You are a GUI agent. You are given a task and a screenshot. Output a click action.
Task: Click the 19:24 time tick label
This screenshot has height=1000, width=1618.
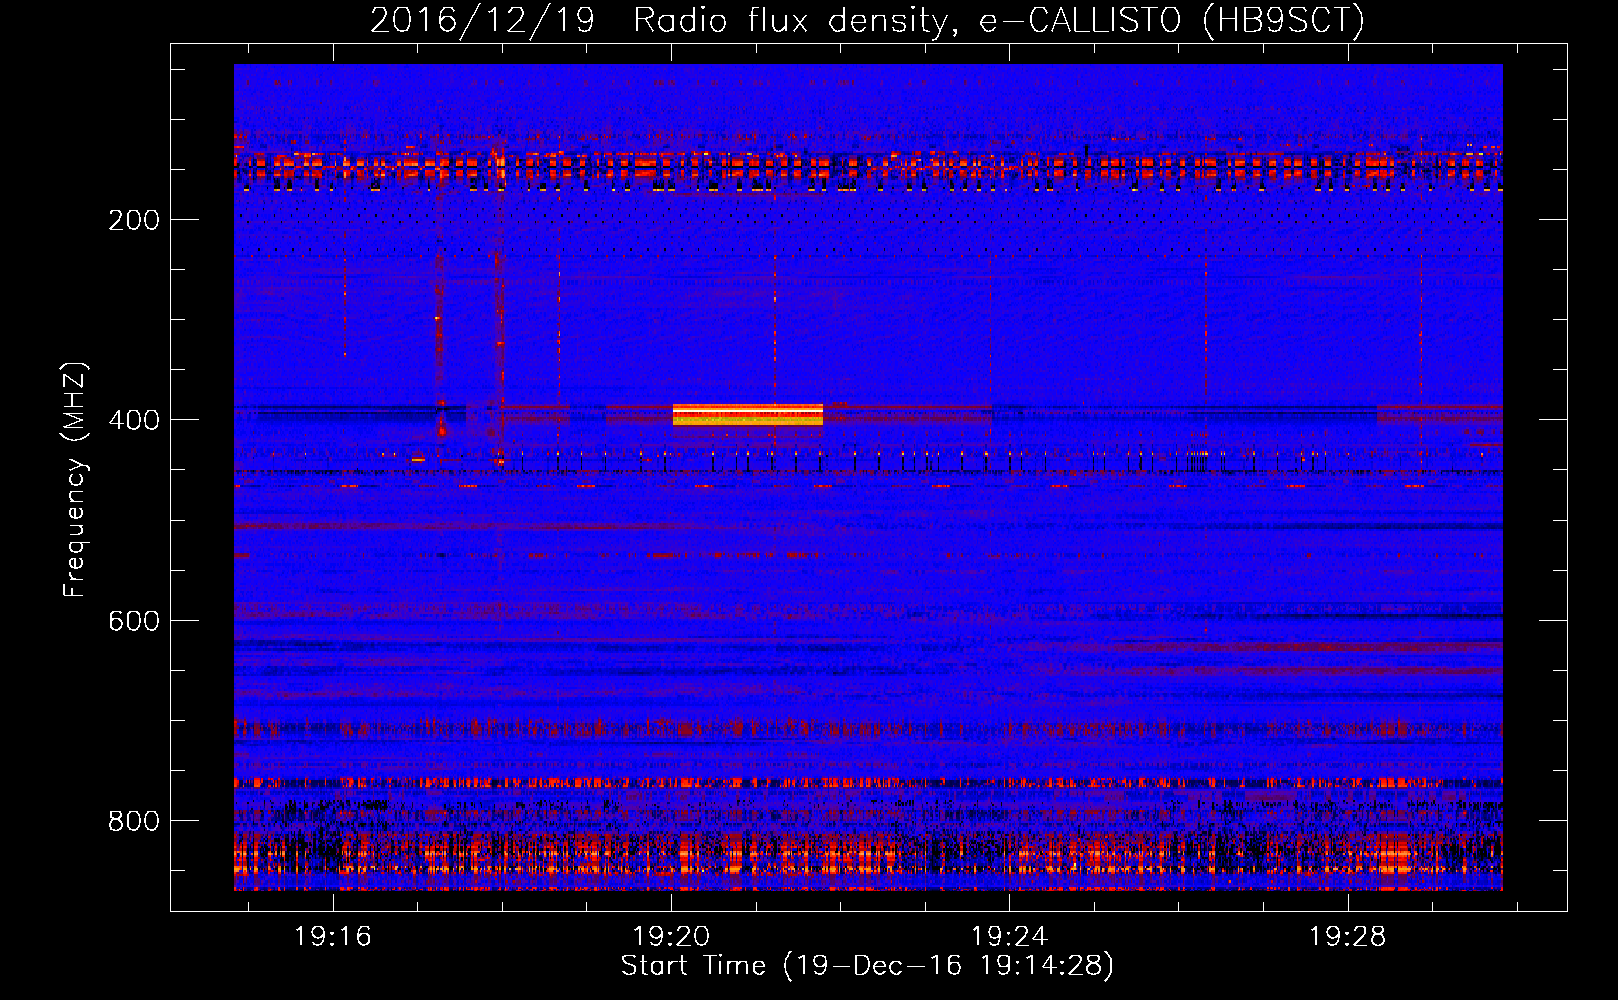click(x=1010, y=937)
